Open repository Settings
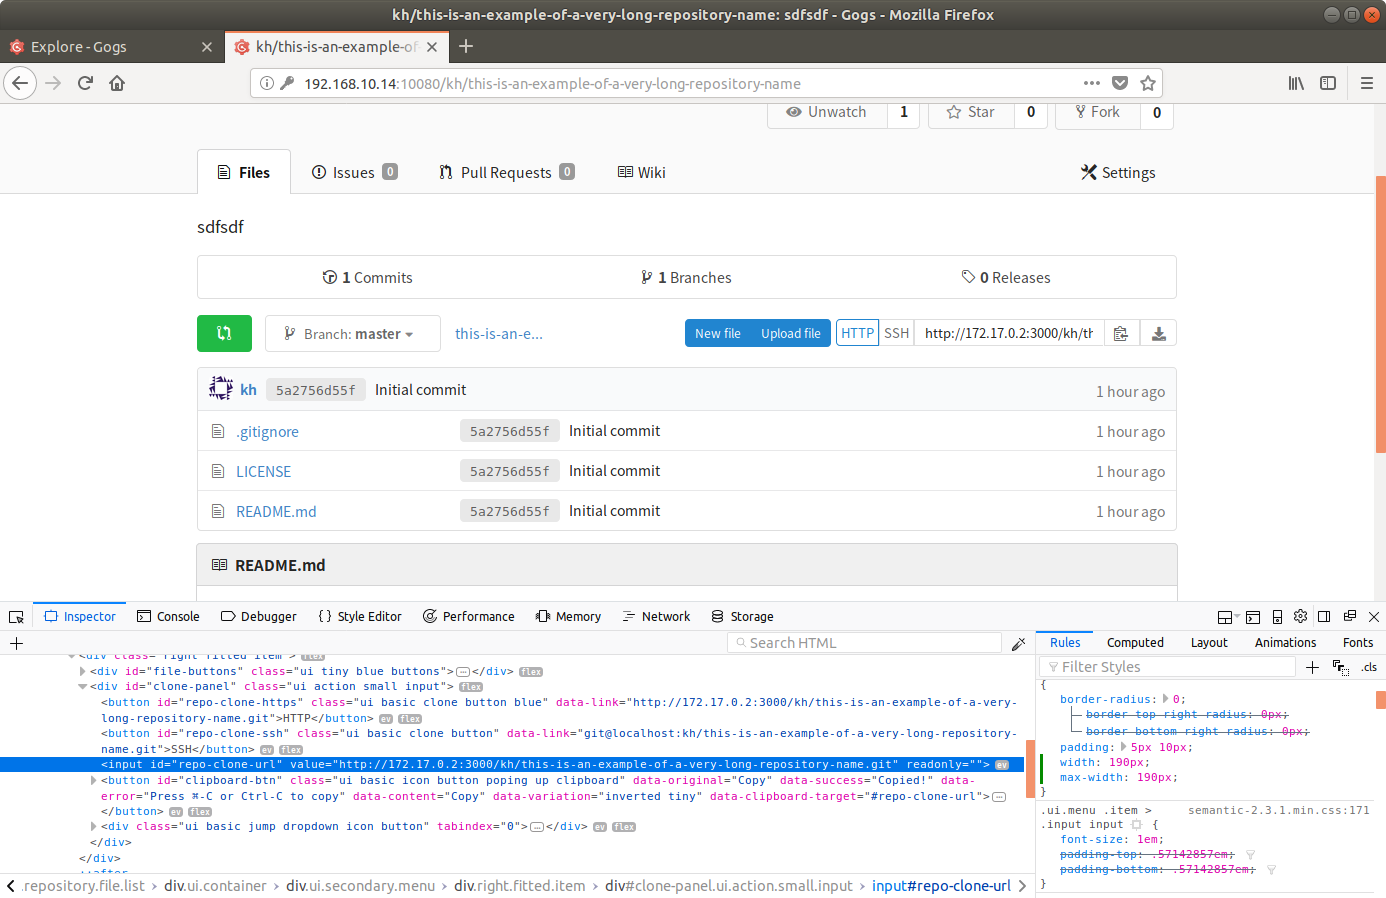1386x898 pixels. tap(1118, 172)
